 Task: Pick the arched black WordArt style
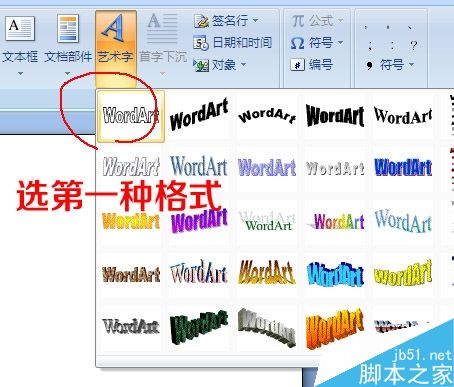267,116
